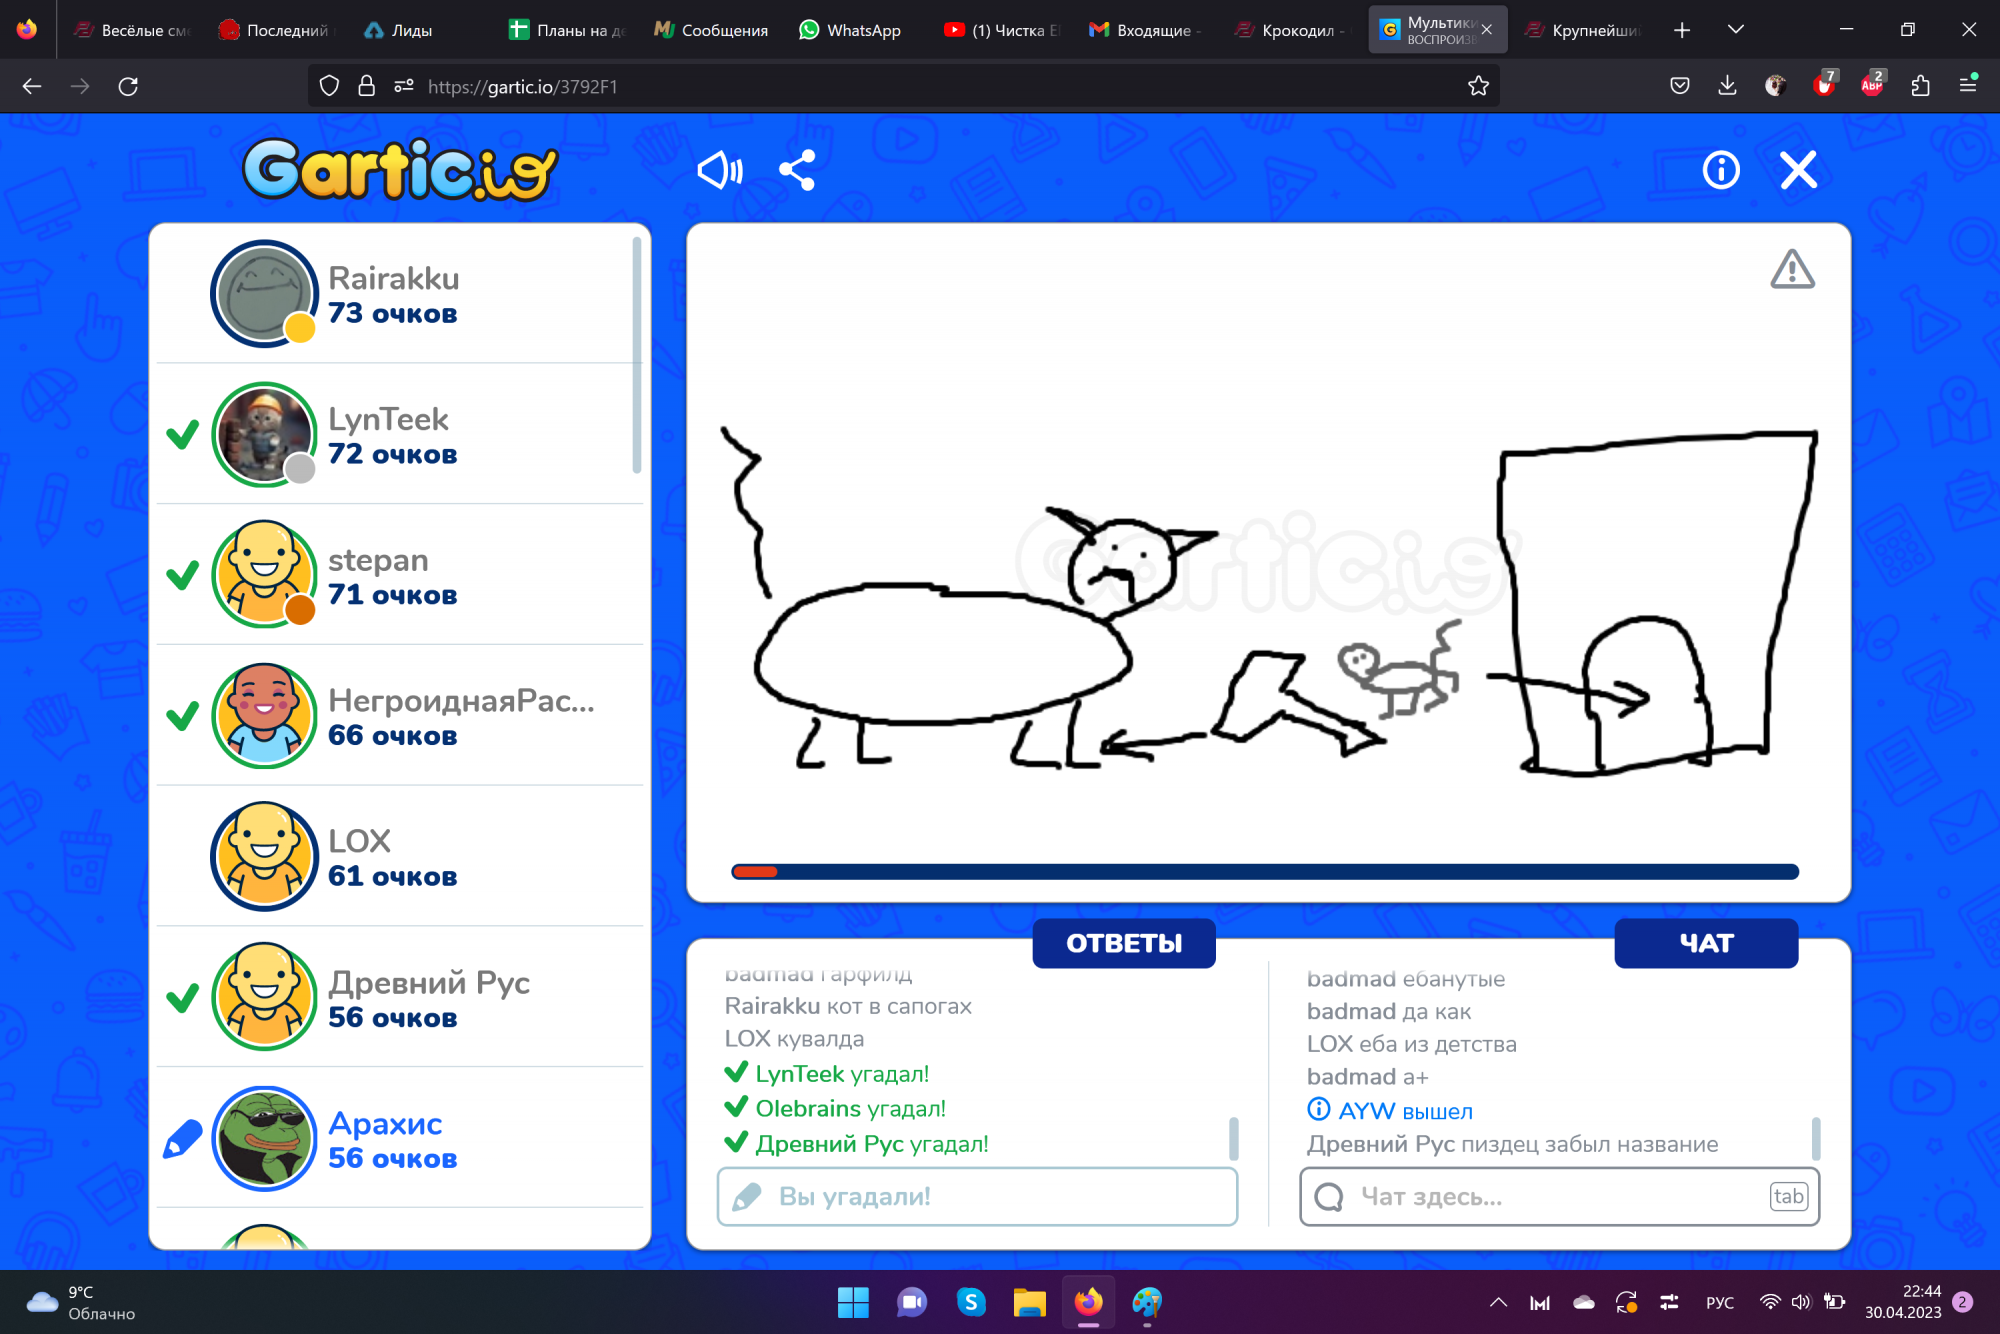Image resolution: width=2000 pixels, height=1334 pixels.
Task: Show hidden system tray icons chevron
Action: (1498, 1302)
